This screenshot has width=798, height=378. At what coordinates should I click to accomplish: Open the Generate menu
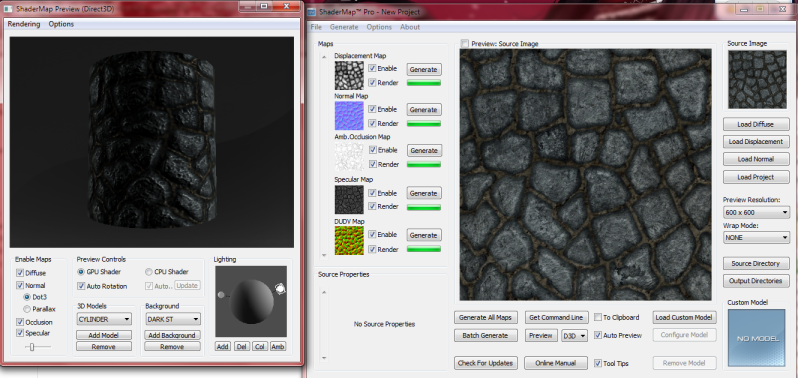pyautogui.click(x=344, y=27)
